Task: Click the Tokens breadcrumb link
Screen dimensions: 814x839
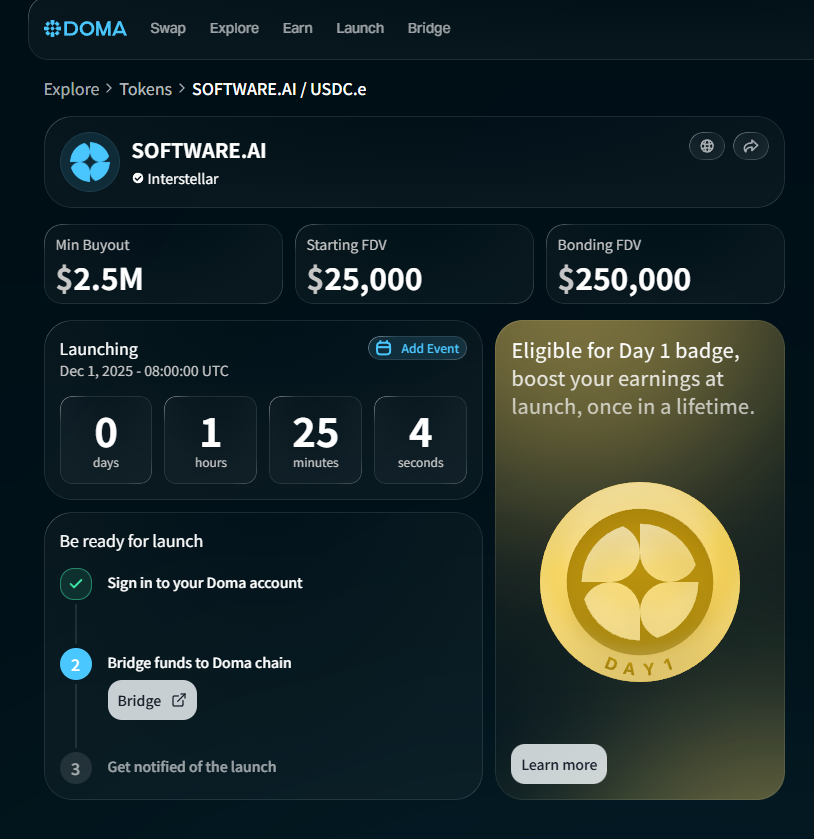Action: coord(146,89)
